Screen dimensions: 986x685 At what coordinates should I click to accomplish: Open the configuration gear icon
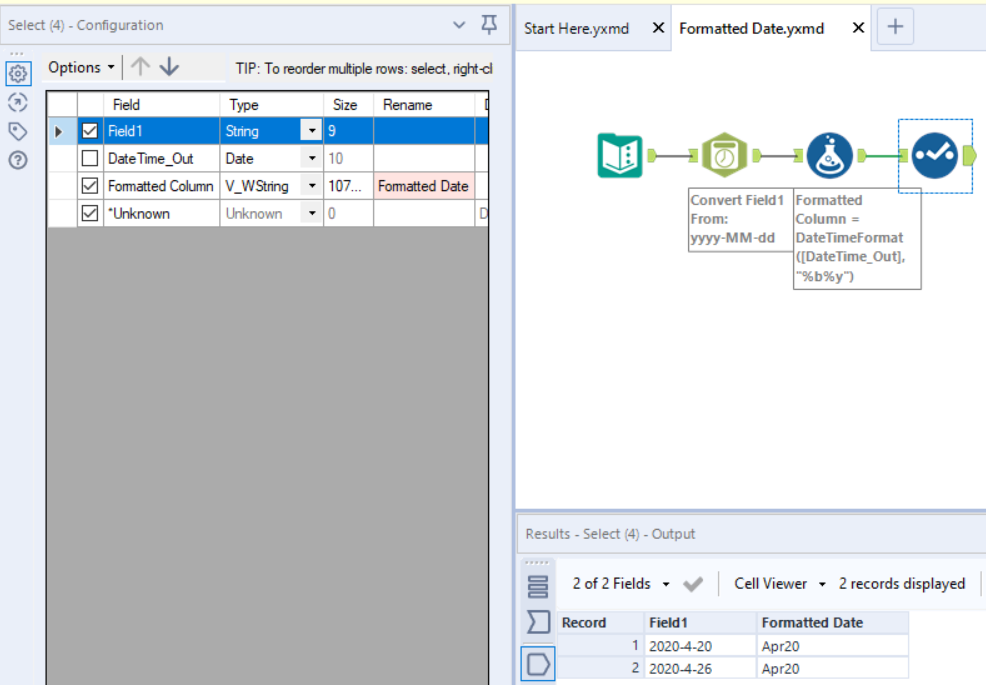tap(18, 74)
